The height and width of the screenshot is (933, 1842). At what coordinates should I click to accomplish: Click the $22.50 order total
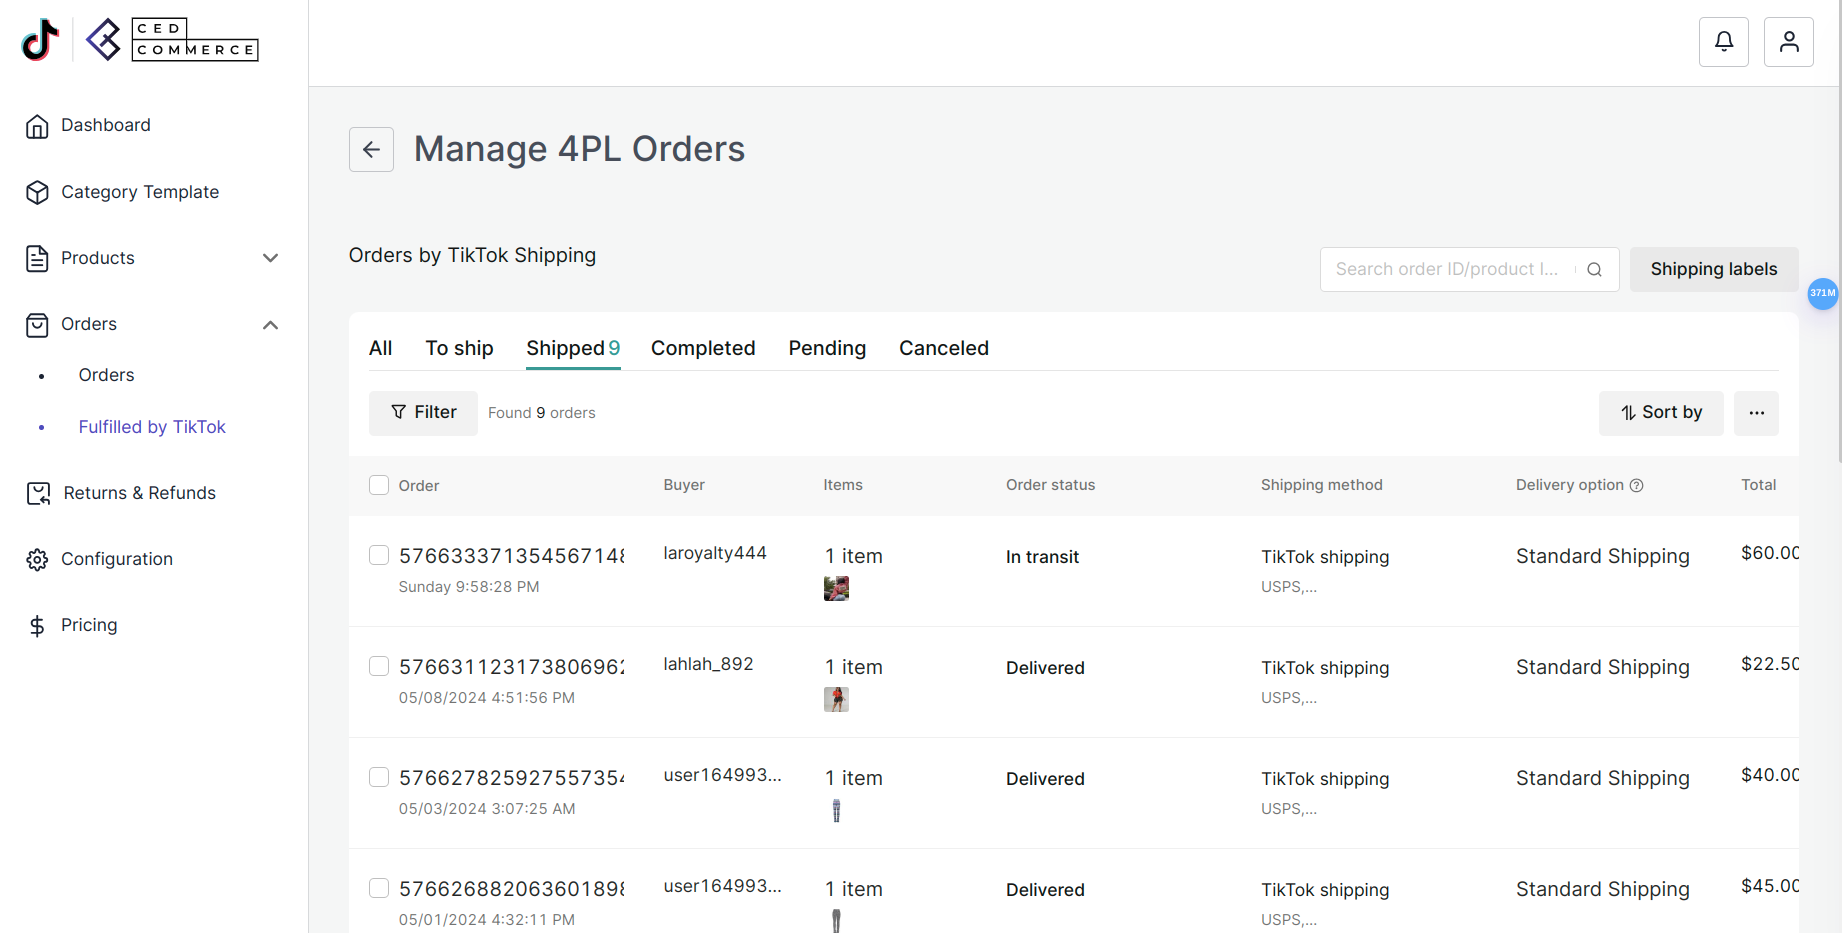(x=1769, y=664)
